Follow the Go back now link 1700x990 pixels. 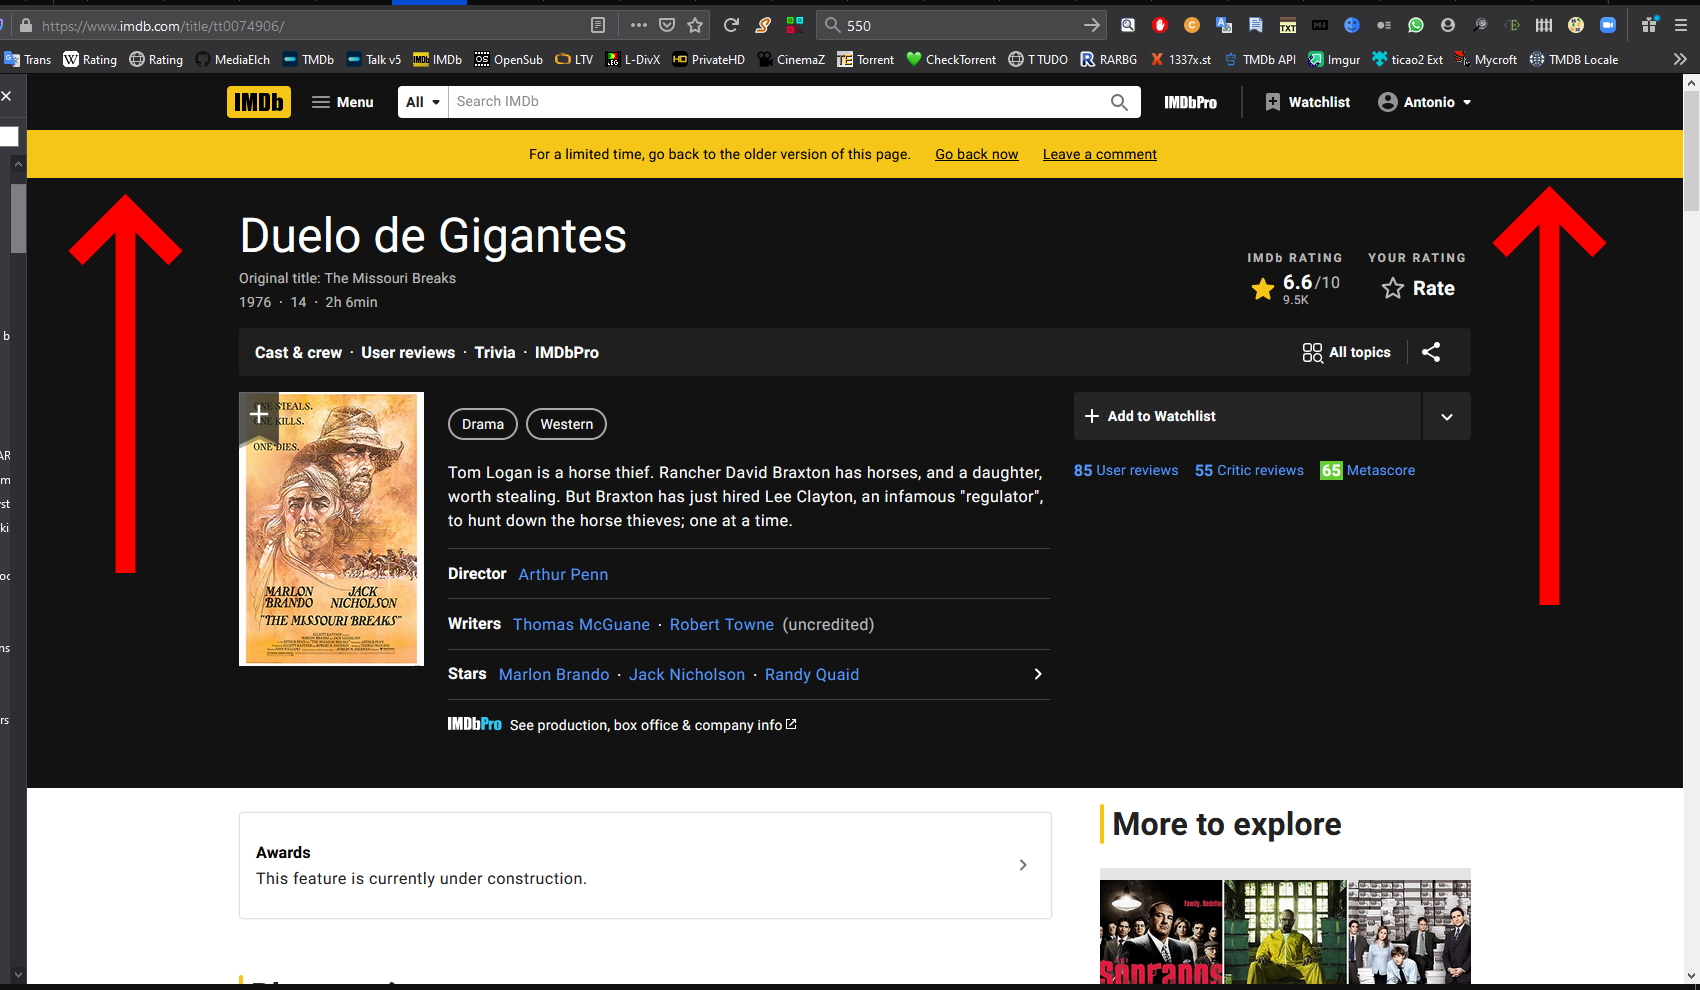coord(976,154)
